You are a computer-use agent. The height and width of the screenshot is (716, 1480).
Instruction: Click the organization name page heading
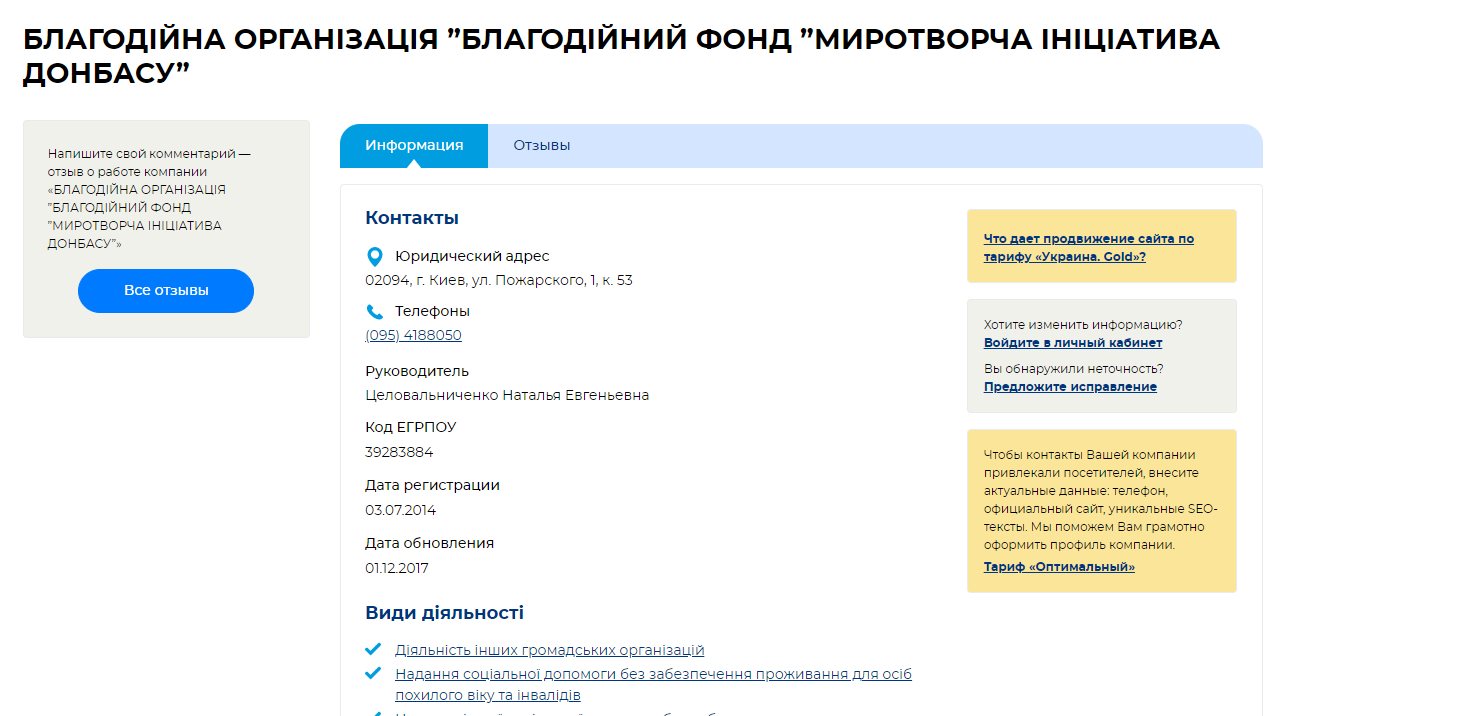click(x=620, y=55)
